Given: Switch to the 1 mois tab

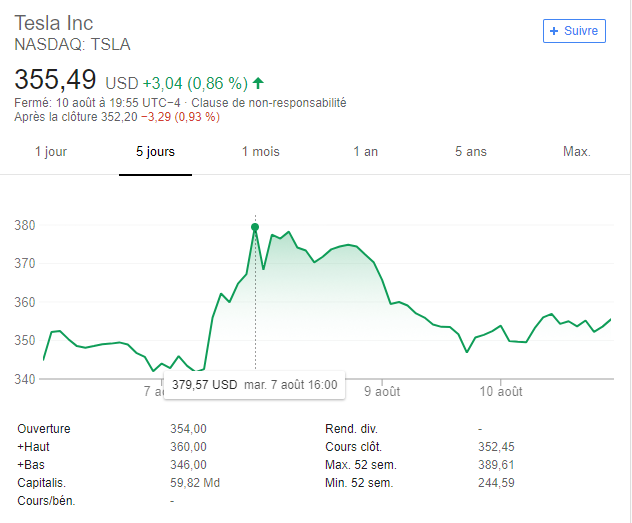Looking at the screenshot, I should [x=260, y=152].
